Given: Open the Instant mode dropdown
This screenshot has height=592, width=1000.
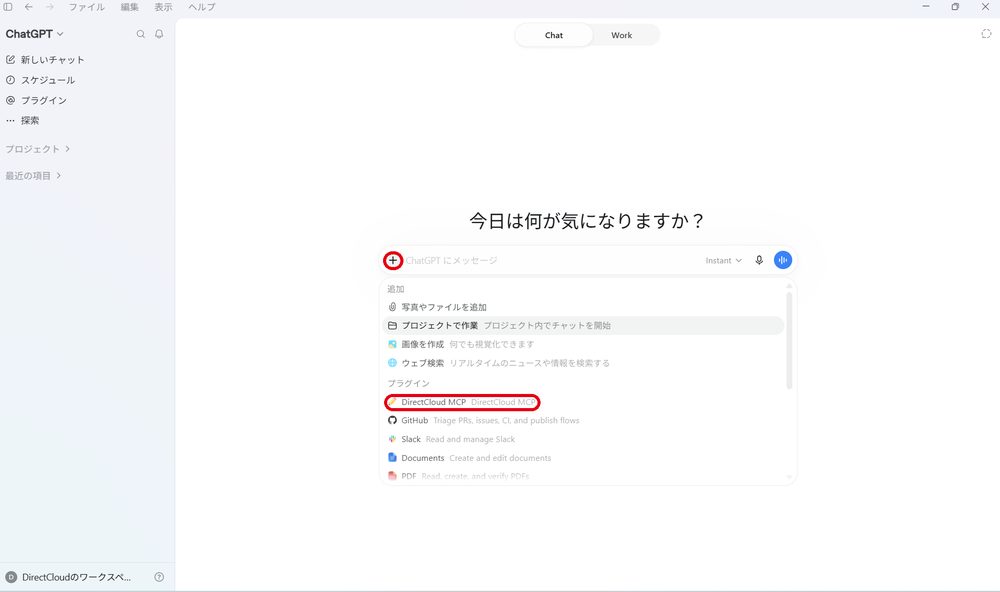Looking at the screenshot, I should (724, 260).
